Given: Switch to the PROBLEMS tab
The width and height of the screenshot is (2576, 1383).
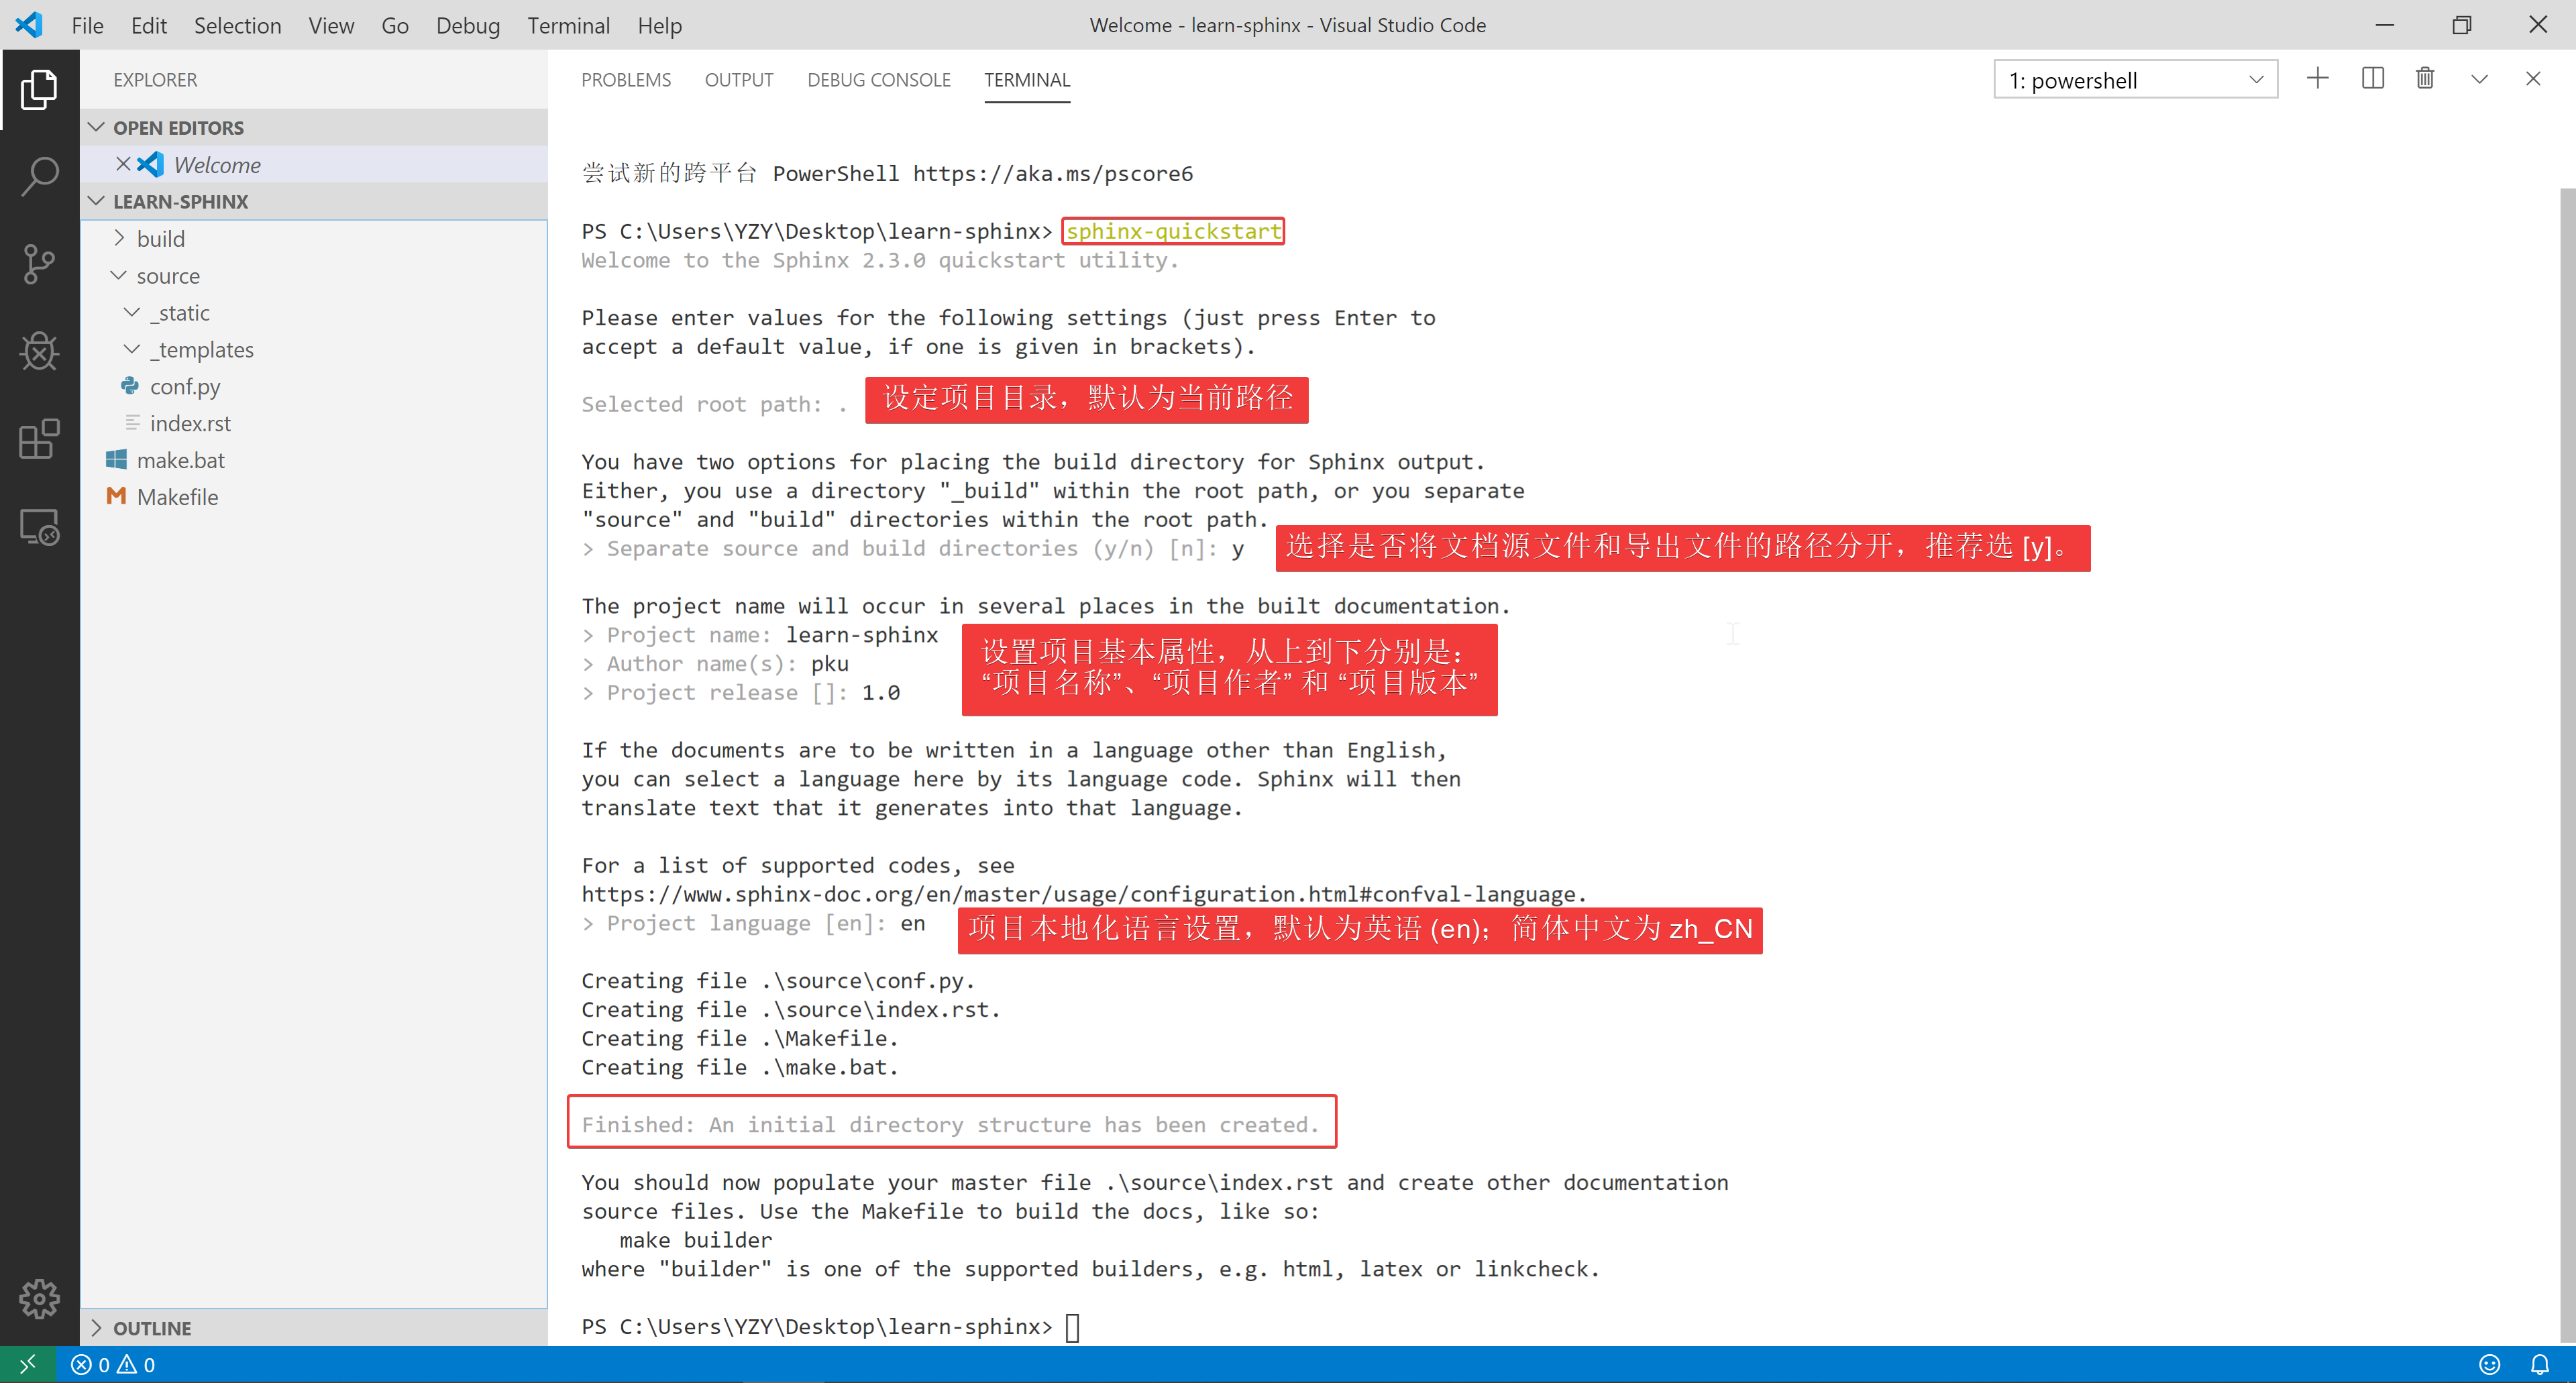Looking at the screenshot, I should 626,80.
